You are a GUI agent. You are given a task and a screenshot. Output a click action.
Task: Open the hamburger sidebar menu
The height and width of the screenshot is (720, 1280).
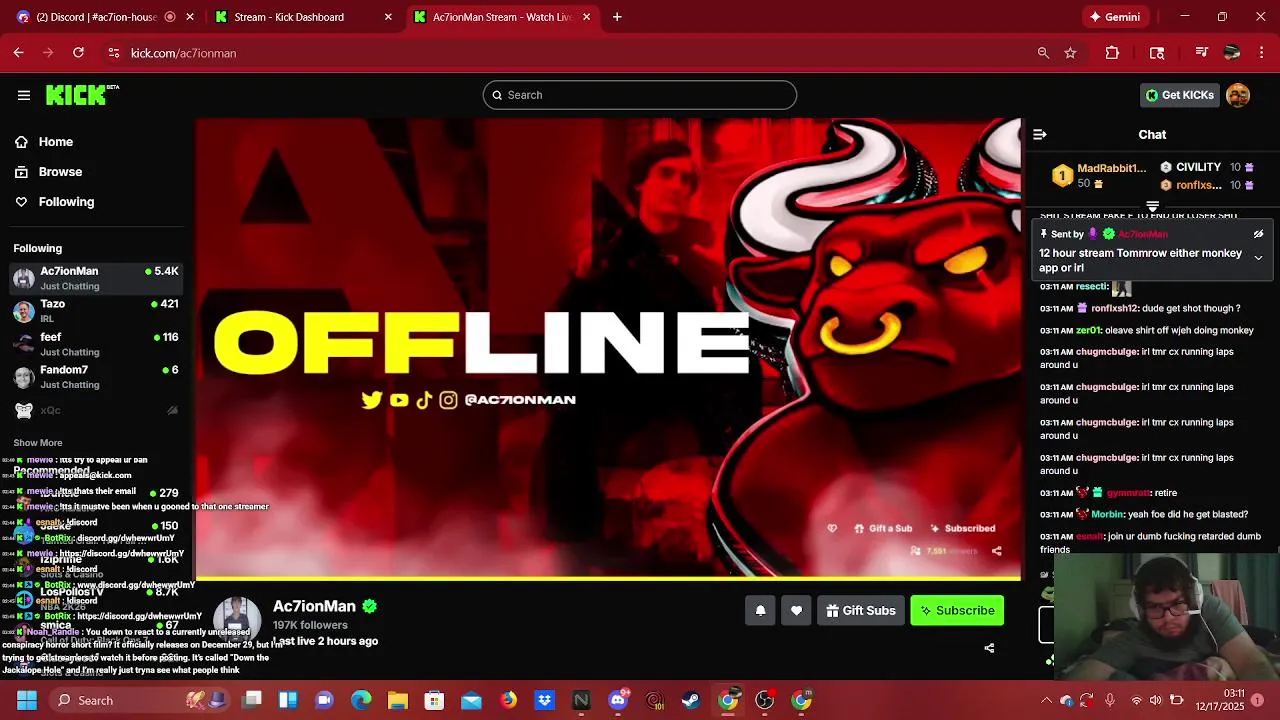point(24,95)
